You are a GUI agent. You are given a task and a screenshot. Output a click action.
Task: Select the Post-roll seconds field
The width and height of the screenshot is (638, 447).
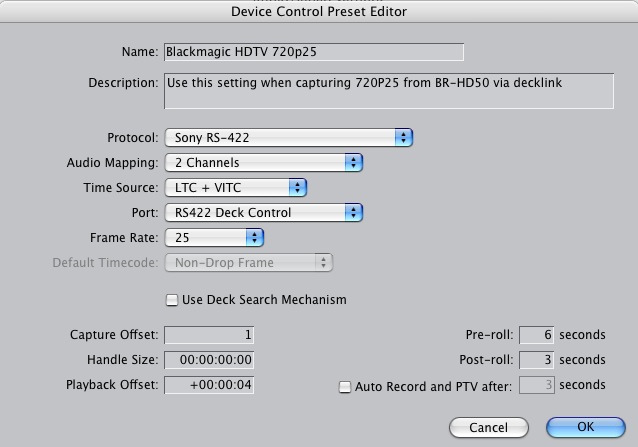(x=537, y=360)
